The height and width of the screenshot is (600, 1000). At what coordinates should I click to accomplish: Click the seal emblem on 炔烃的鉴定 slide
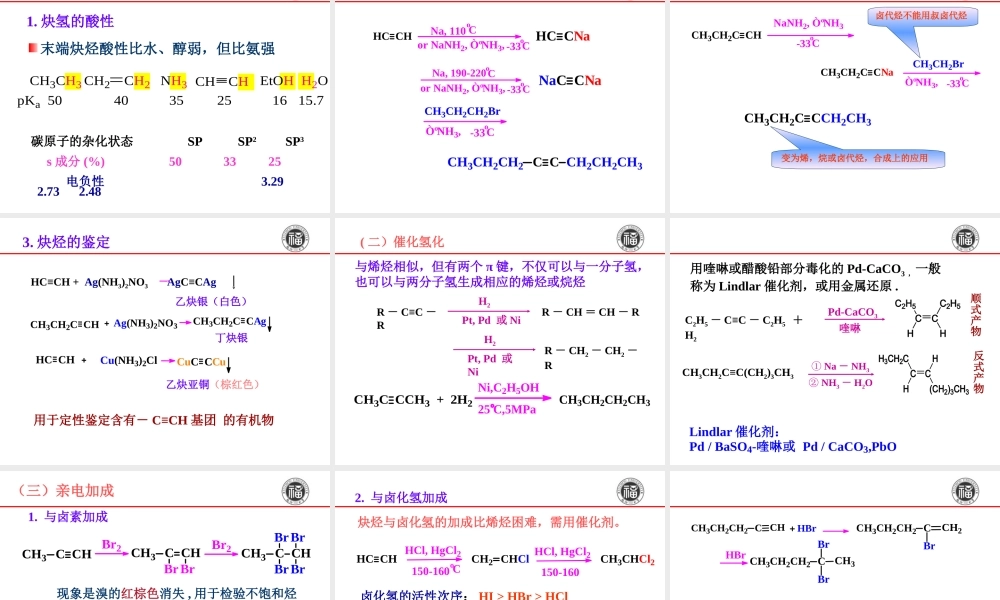[293, 239]
